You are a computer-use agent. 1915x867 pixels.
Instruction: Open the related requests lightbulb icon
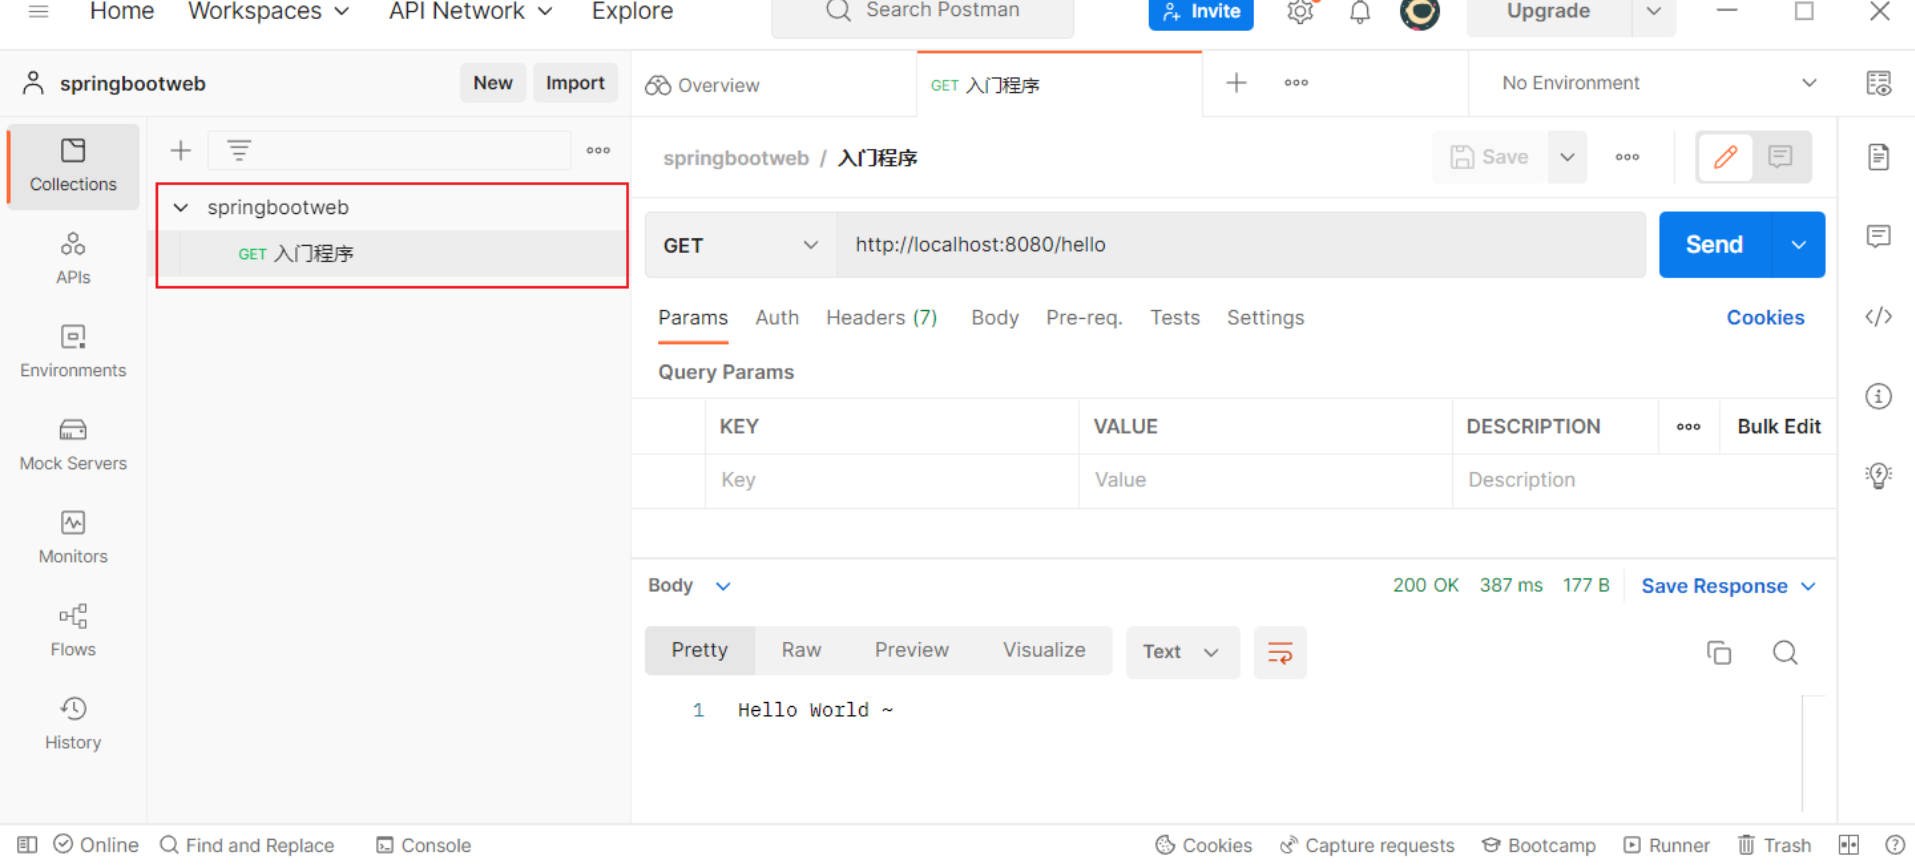click(1878, 476)
